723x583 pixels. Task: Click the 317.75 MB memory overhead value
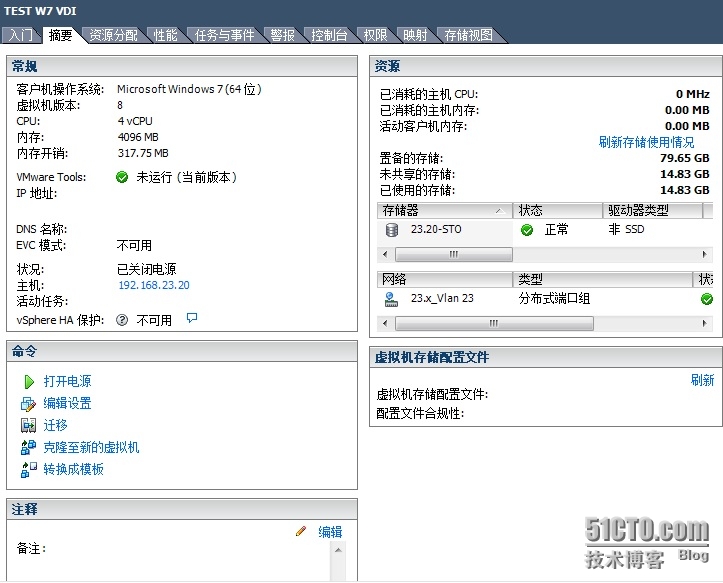click(x=143, y=153)
